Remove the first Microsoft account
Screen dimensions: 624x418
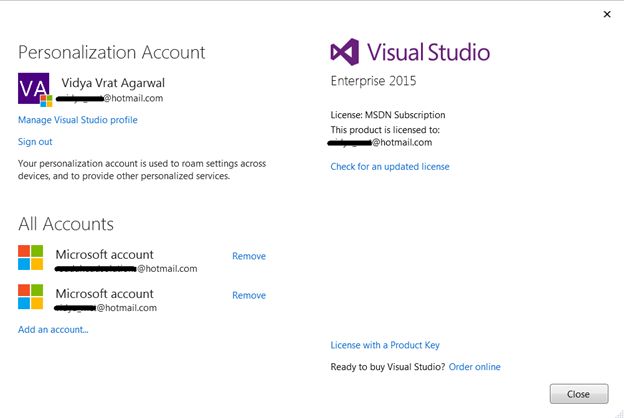[249, 256]
